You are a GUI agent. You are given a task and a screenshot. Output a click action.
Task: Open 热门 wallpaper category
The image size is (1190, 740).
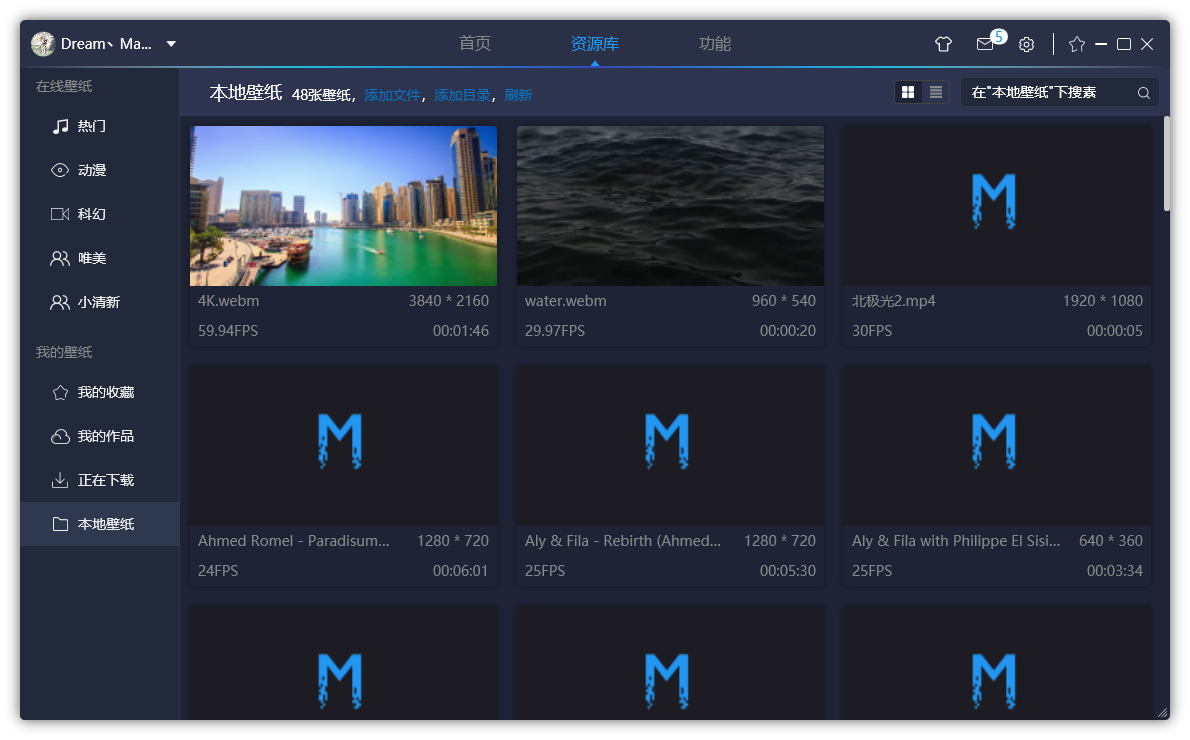pyautogui.click(x=100, y=126)
